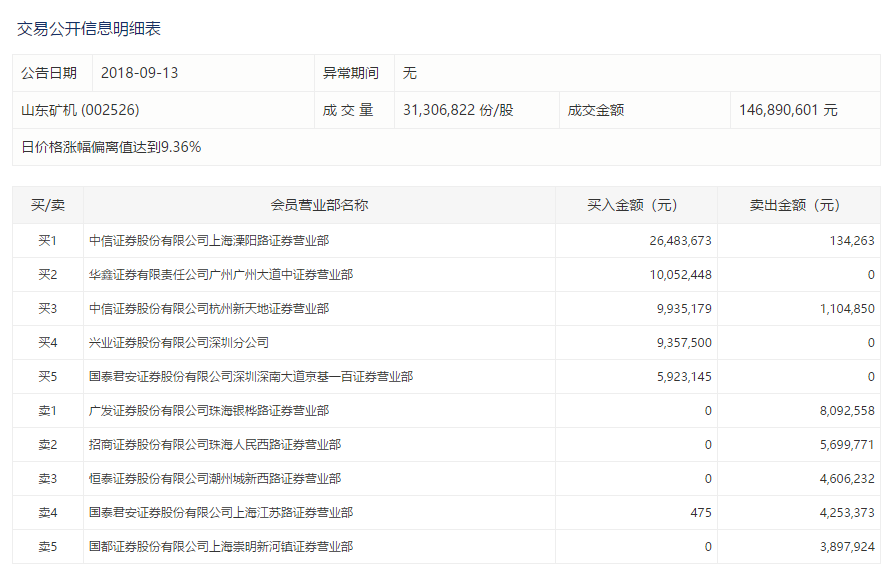Select the announcement date 2018-09-13
The width and height of the screenshot is (895, 576).
click(x=139, y=73)
